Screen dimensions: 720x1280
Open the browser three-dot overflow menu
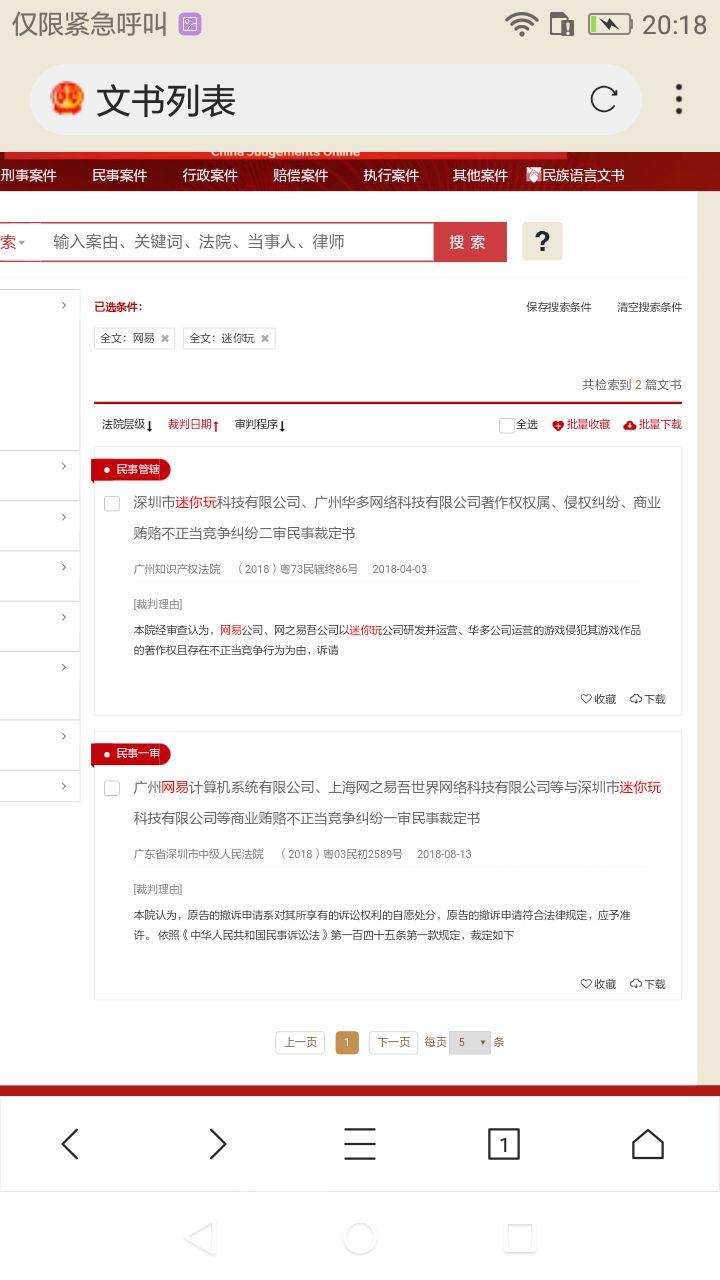[679, 99]
